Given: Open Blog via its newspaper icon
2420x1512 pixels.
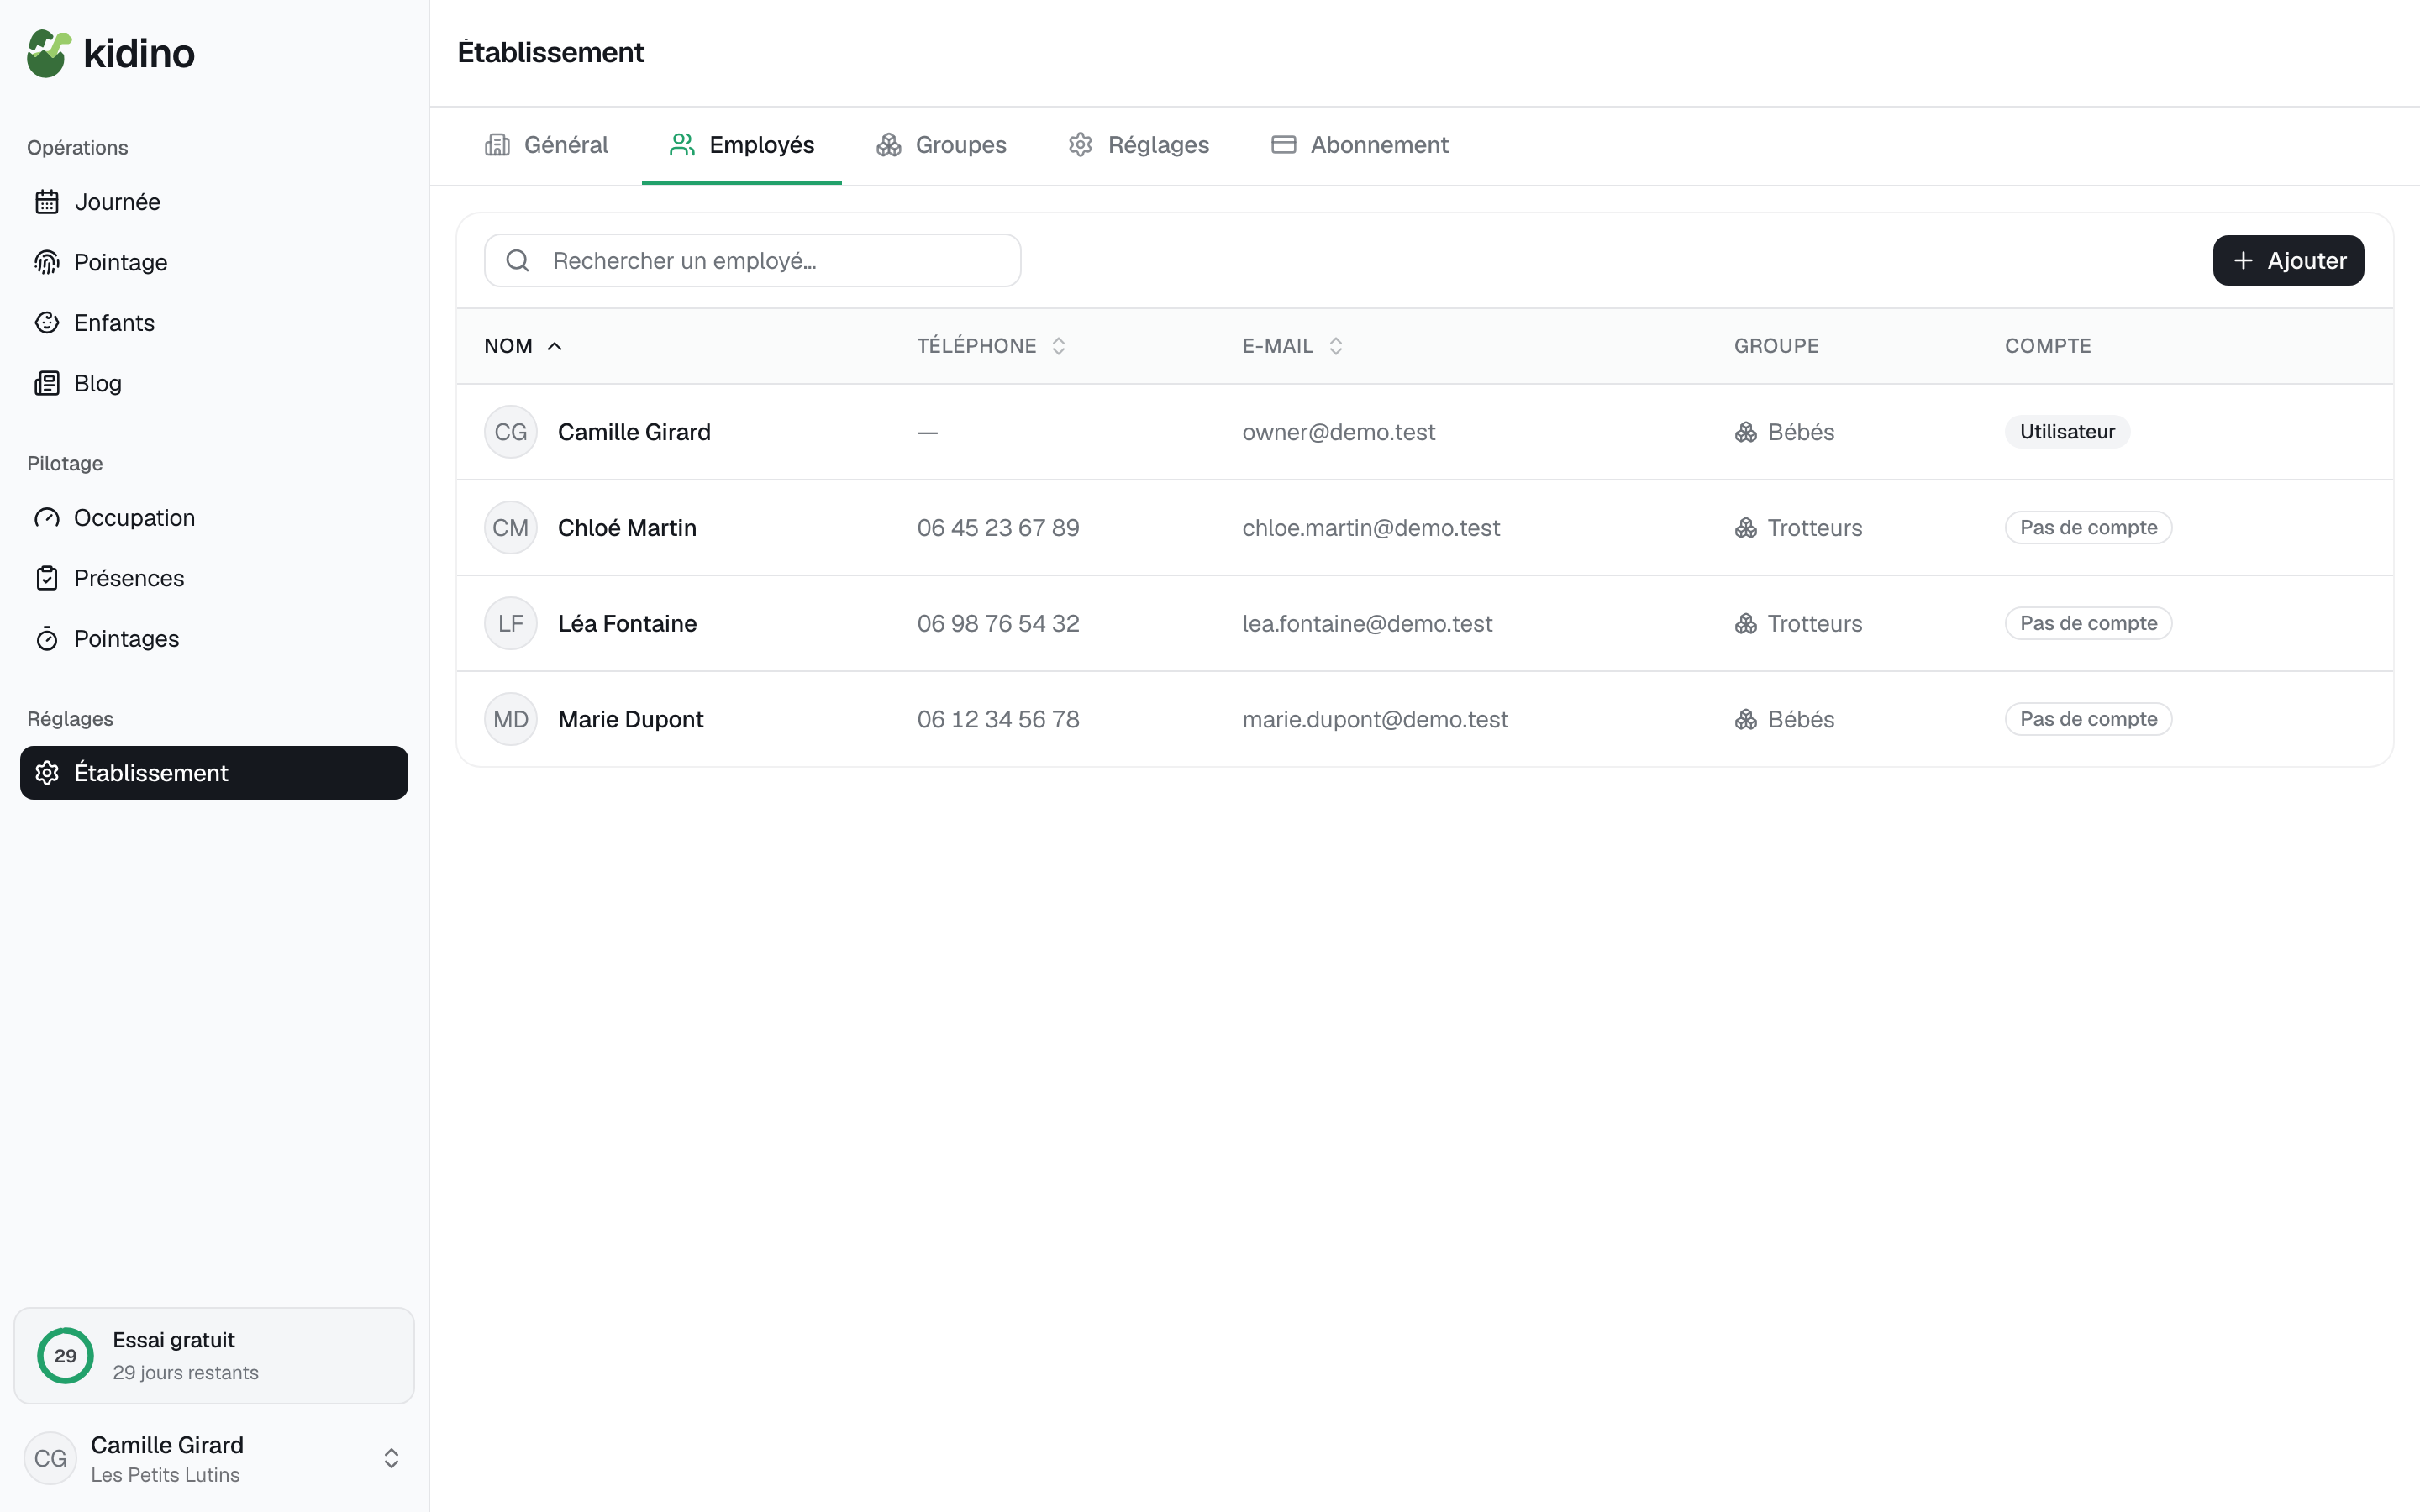Looking at the screenshot, I should point(47,383).
